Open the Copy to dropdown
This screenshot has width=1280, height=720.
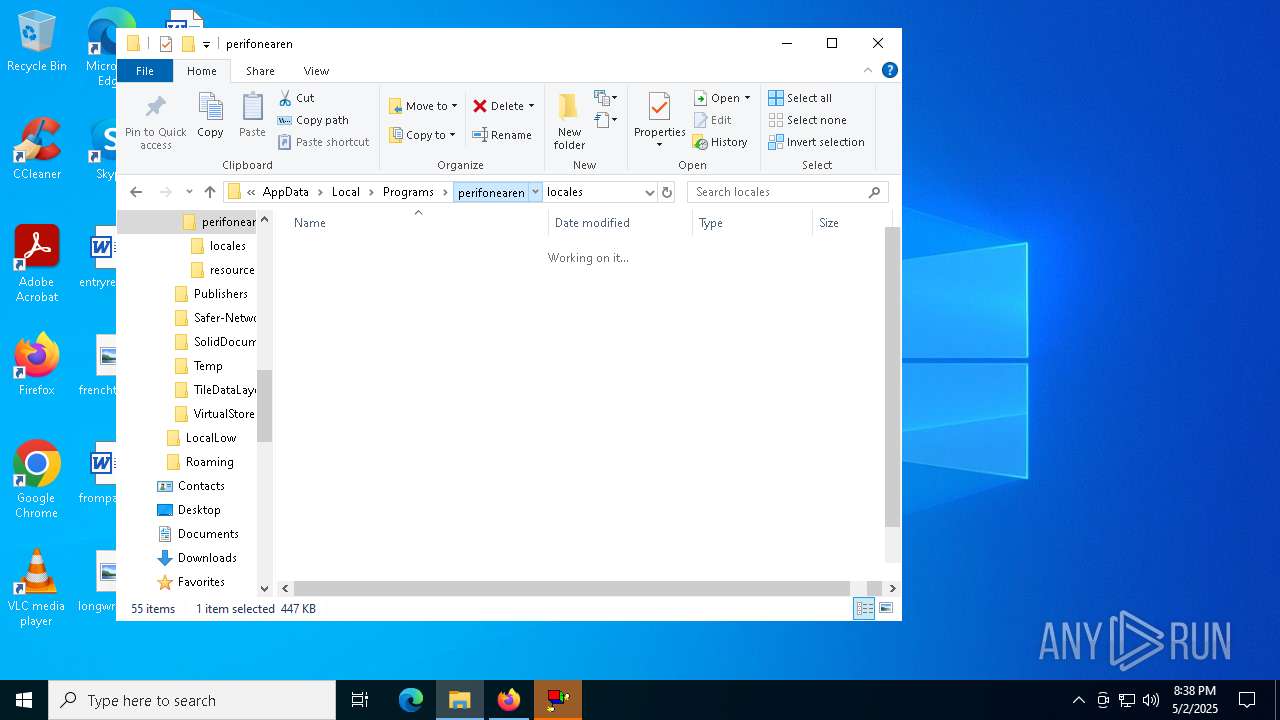(422, 135)
